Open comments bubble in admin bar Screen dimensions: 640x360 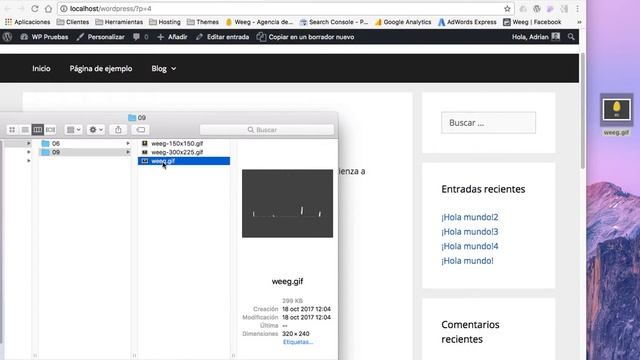click(x=140, y=37)
